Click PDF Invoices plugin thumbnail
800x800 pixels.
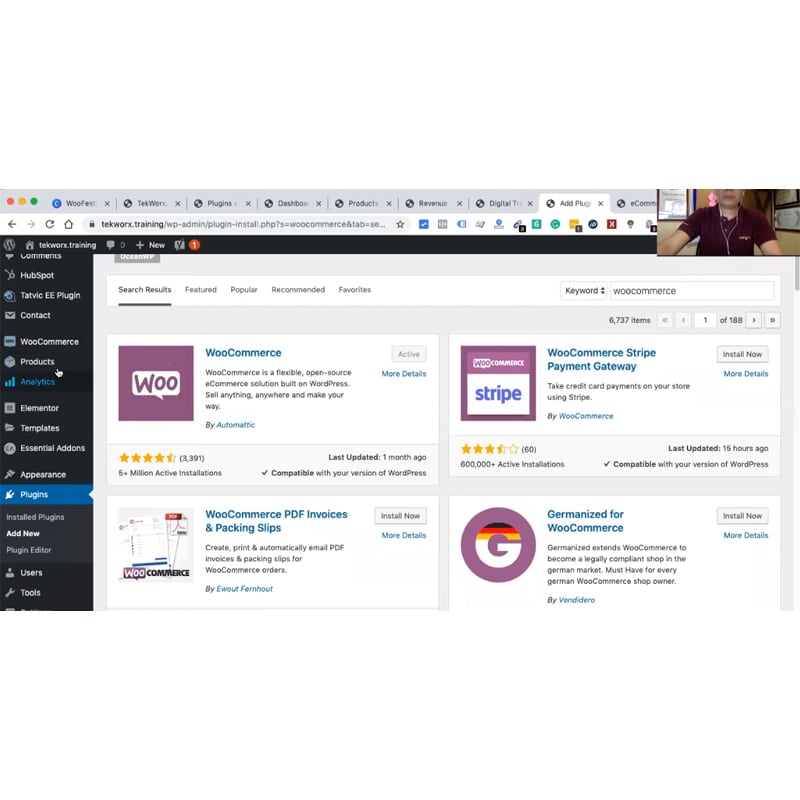pos(156,544)
